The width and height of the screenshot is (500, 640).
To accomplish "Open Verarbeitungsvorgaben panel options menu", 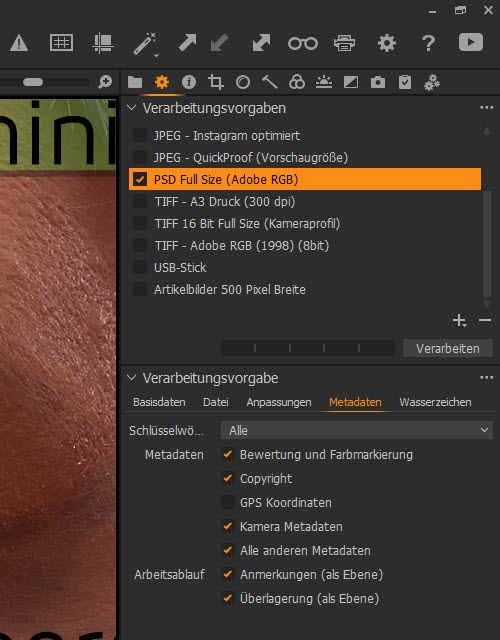I will [487, 108].
